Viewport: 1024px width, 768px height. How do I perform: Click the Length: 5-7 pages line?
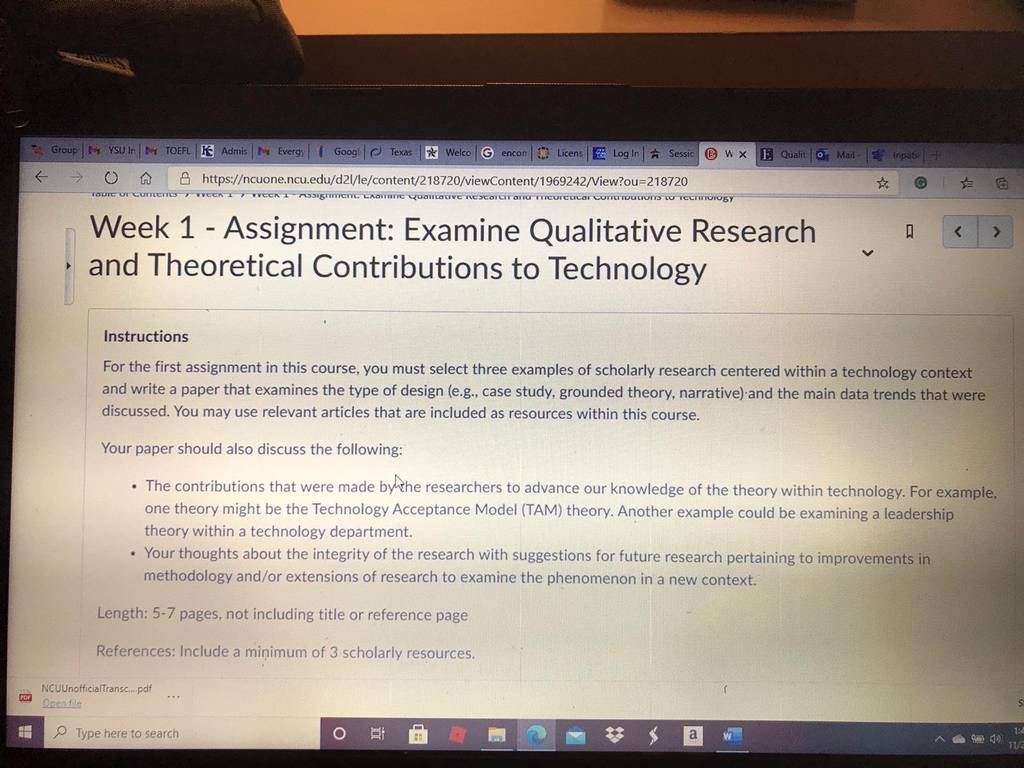coord(282,615)
